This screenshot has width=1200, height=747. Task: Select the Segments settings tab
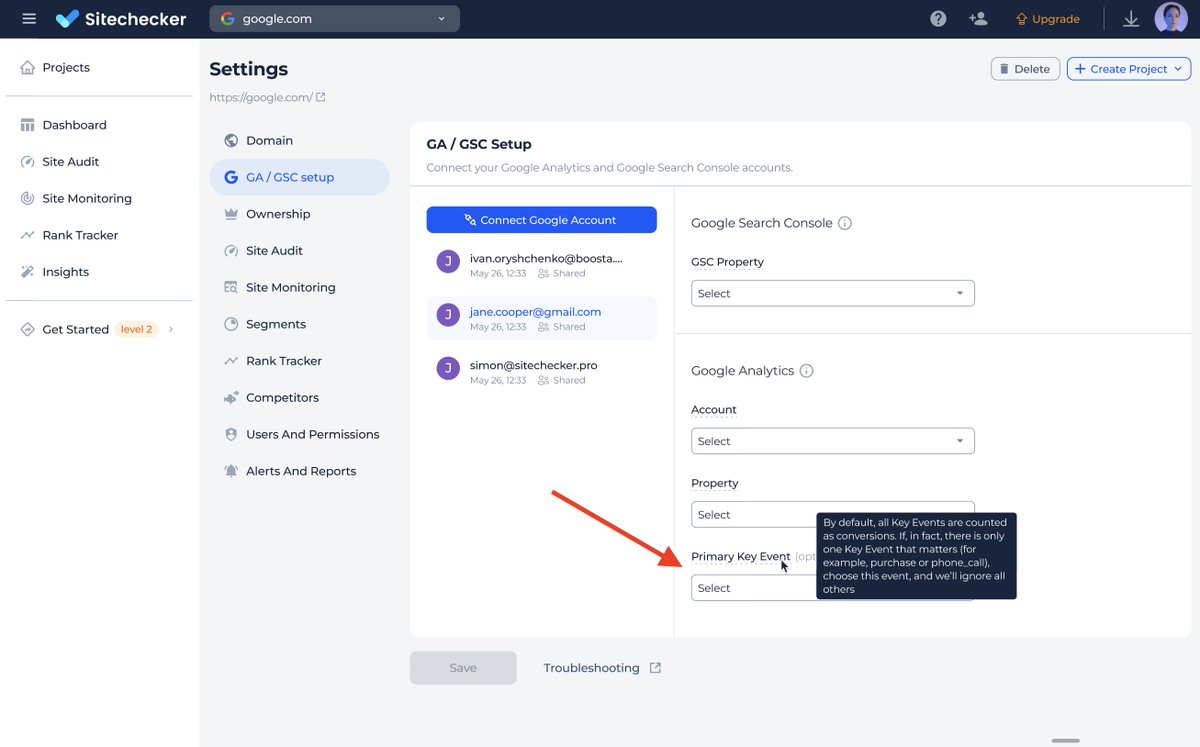tap(299, 324)
